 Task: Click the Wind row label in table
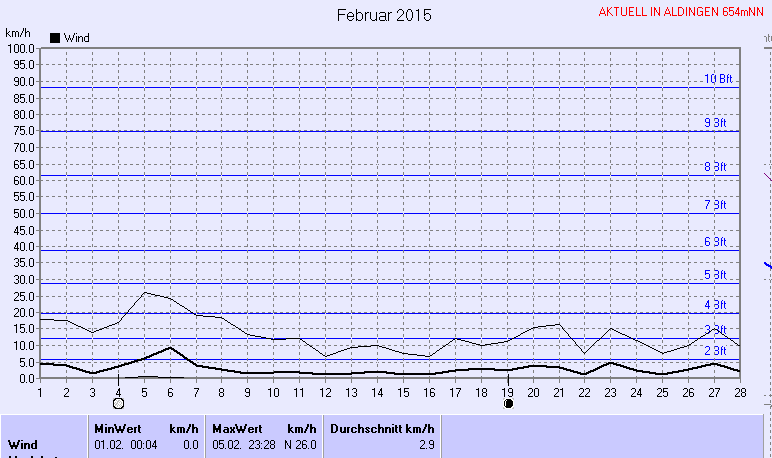click(23, 443)
